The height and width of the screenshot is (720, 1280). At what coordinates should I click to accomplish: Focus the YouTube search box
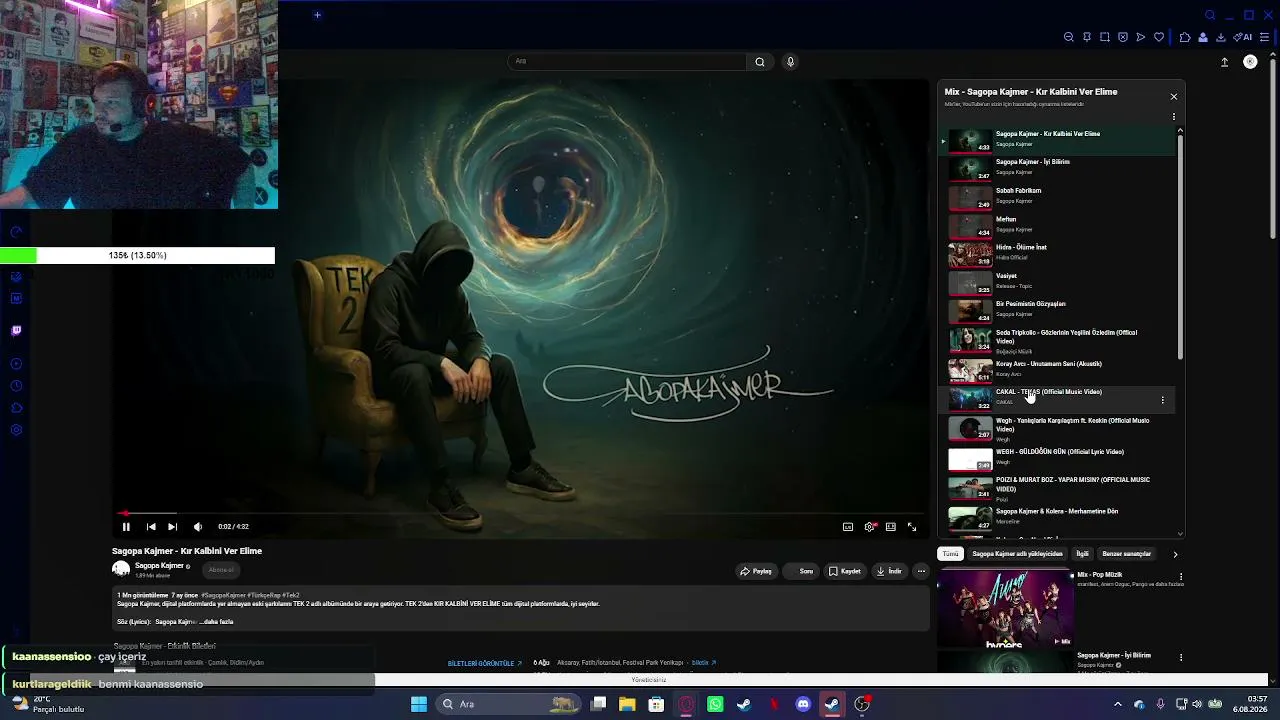(628, 62)
